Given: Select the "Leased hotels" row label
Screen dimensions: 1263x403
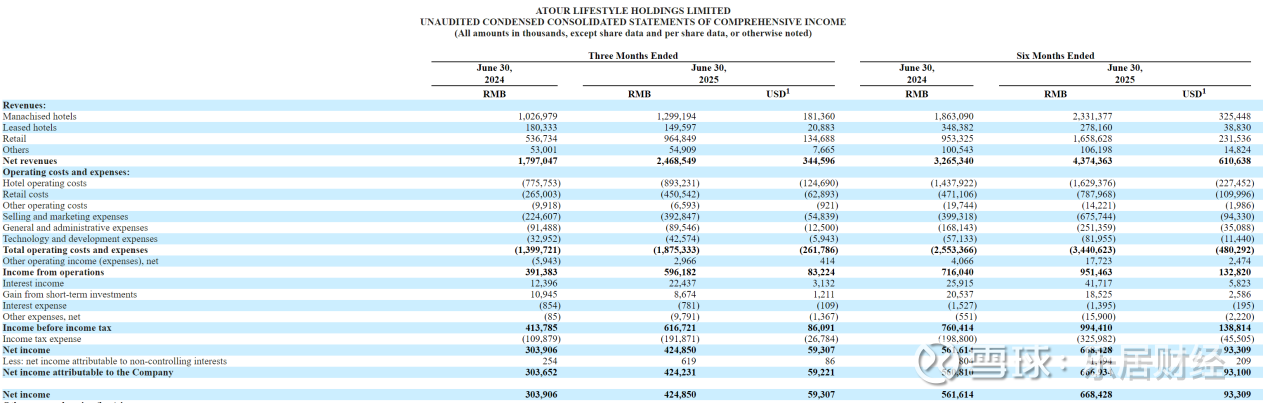Looking at the screenshot, I should [30, 128].
